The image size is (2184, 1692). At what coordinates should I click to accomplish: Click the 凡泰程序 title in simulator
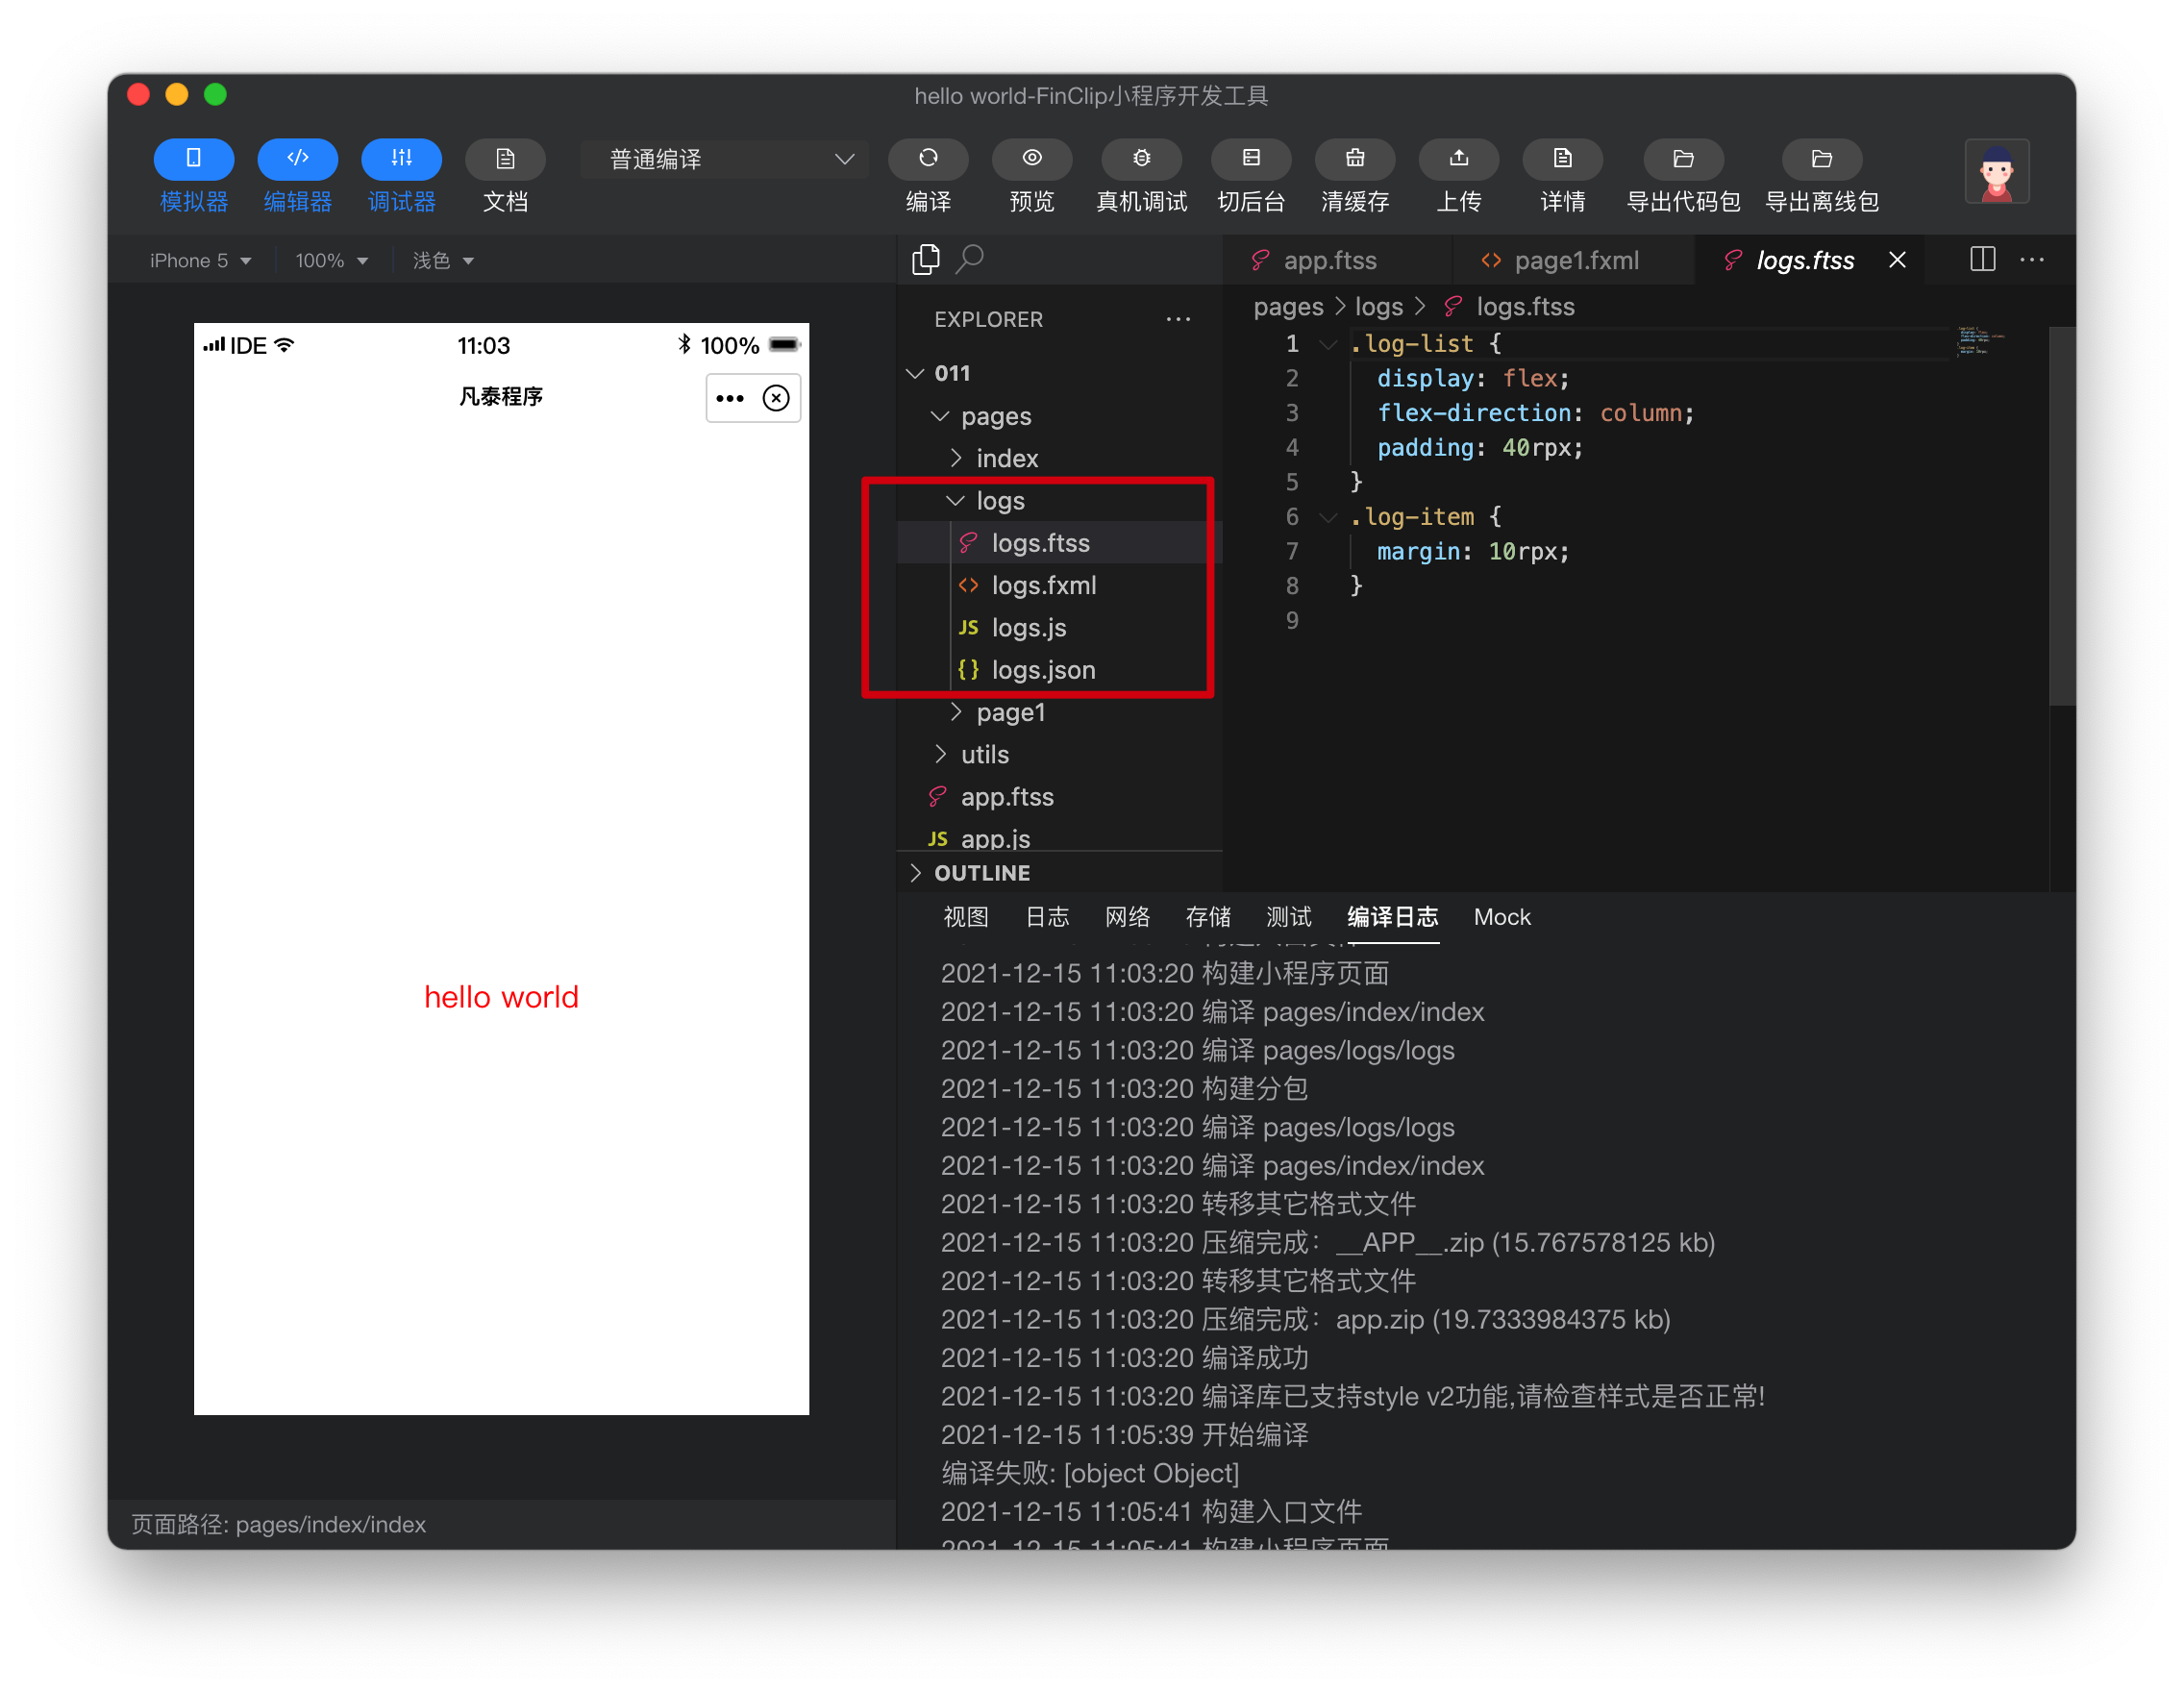[500, 397]
